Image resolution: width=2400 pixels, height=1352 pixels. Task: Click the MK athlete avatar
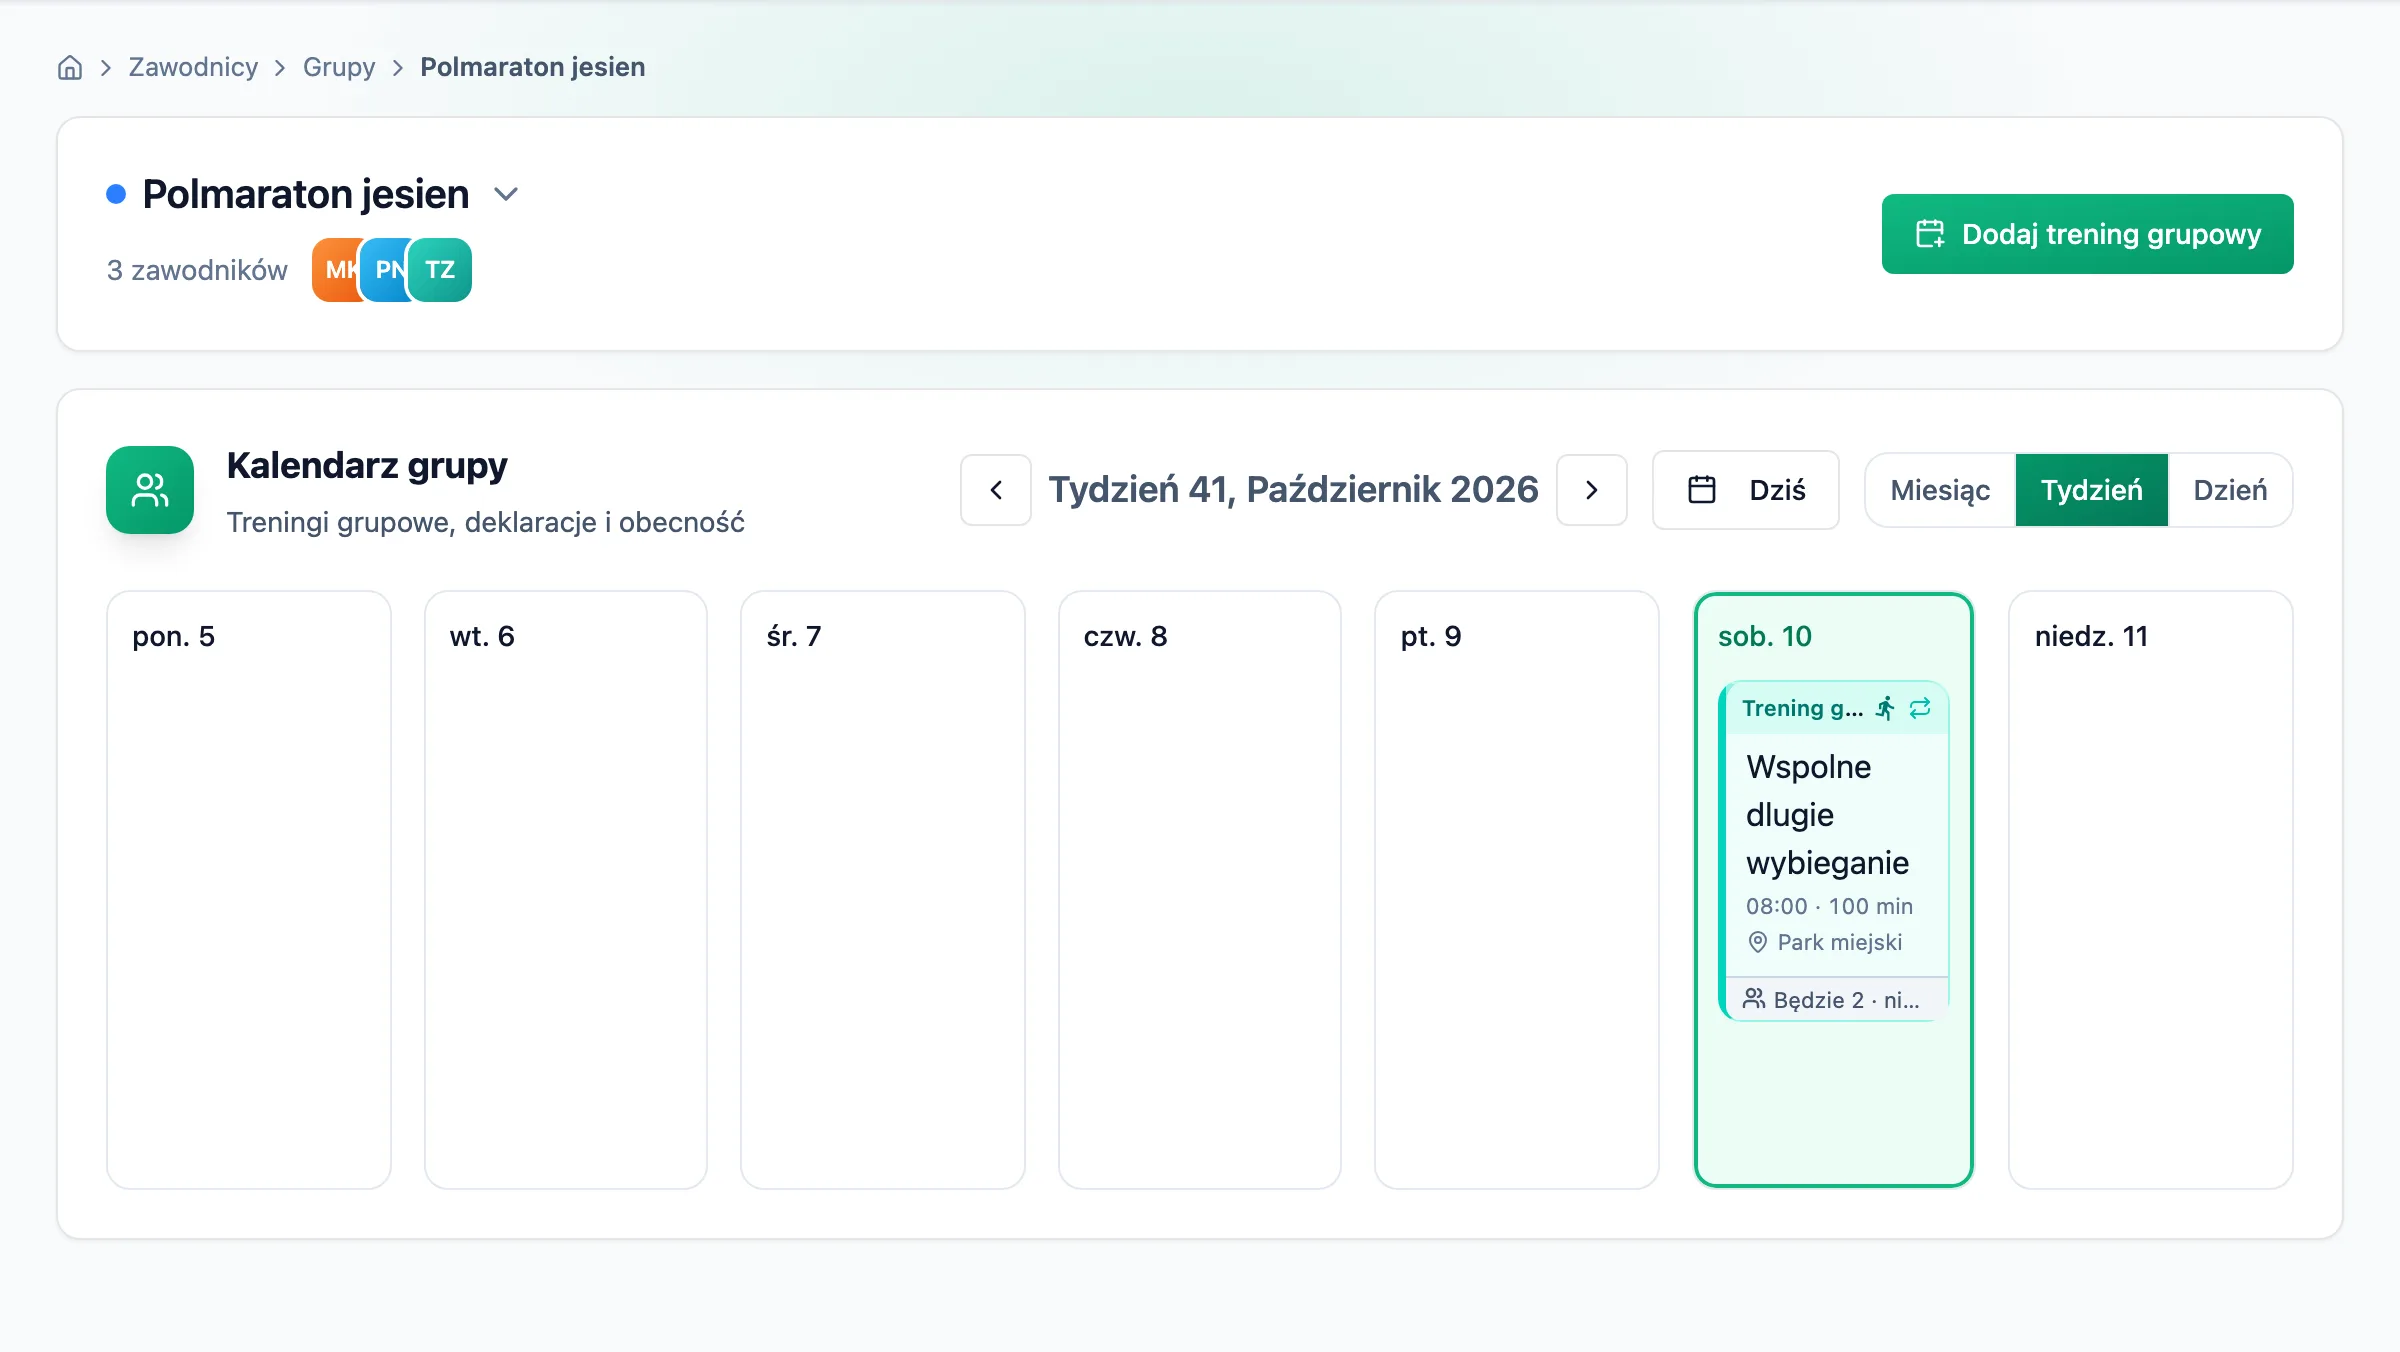(x=337, y=270)
